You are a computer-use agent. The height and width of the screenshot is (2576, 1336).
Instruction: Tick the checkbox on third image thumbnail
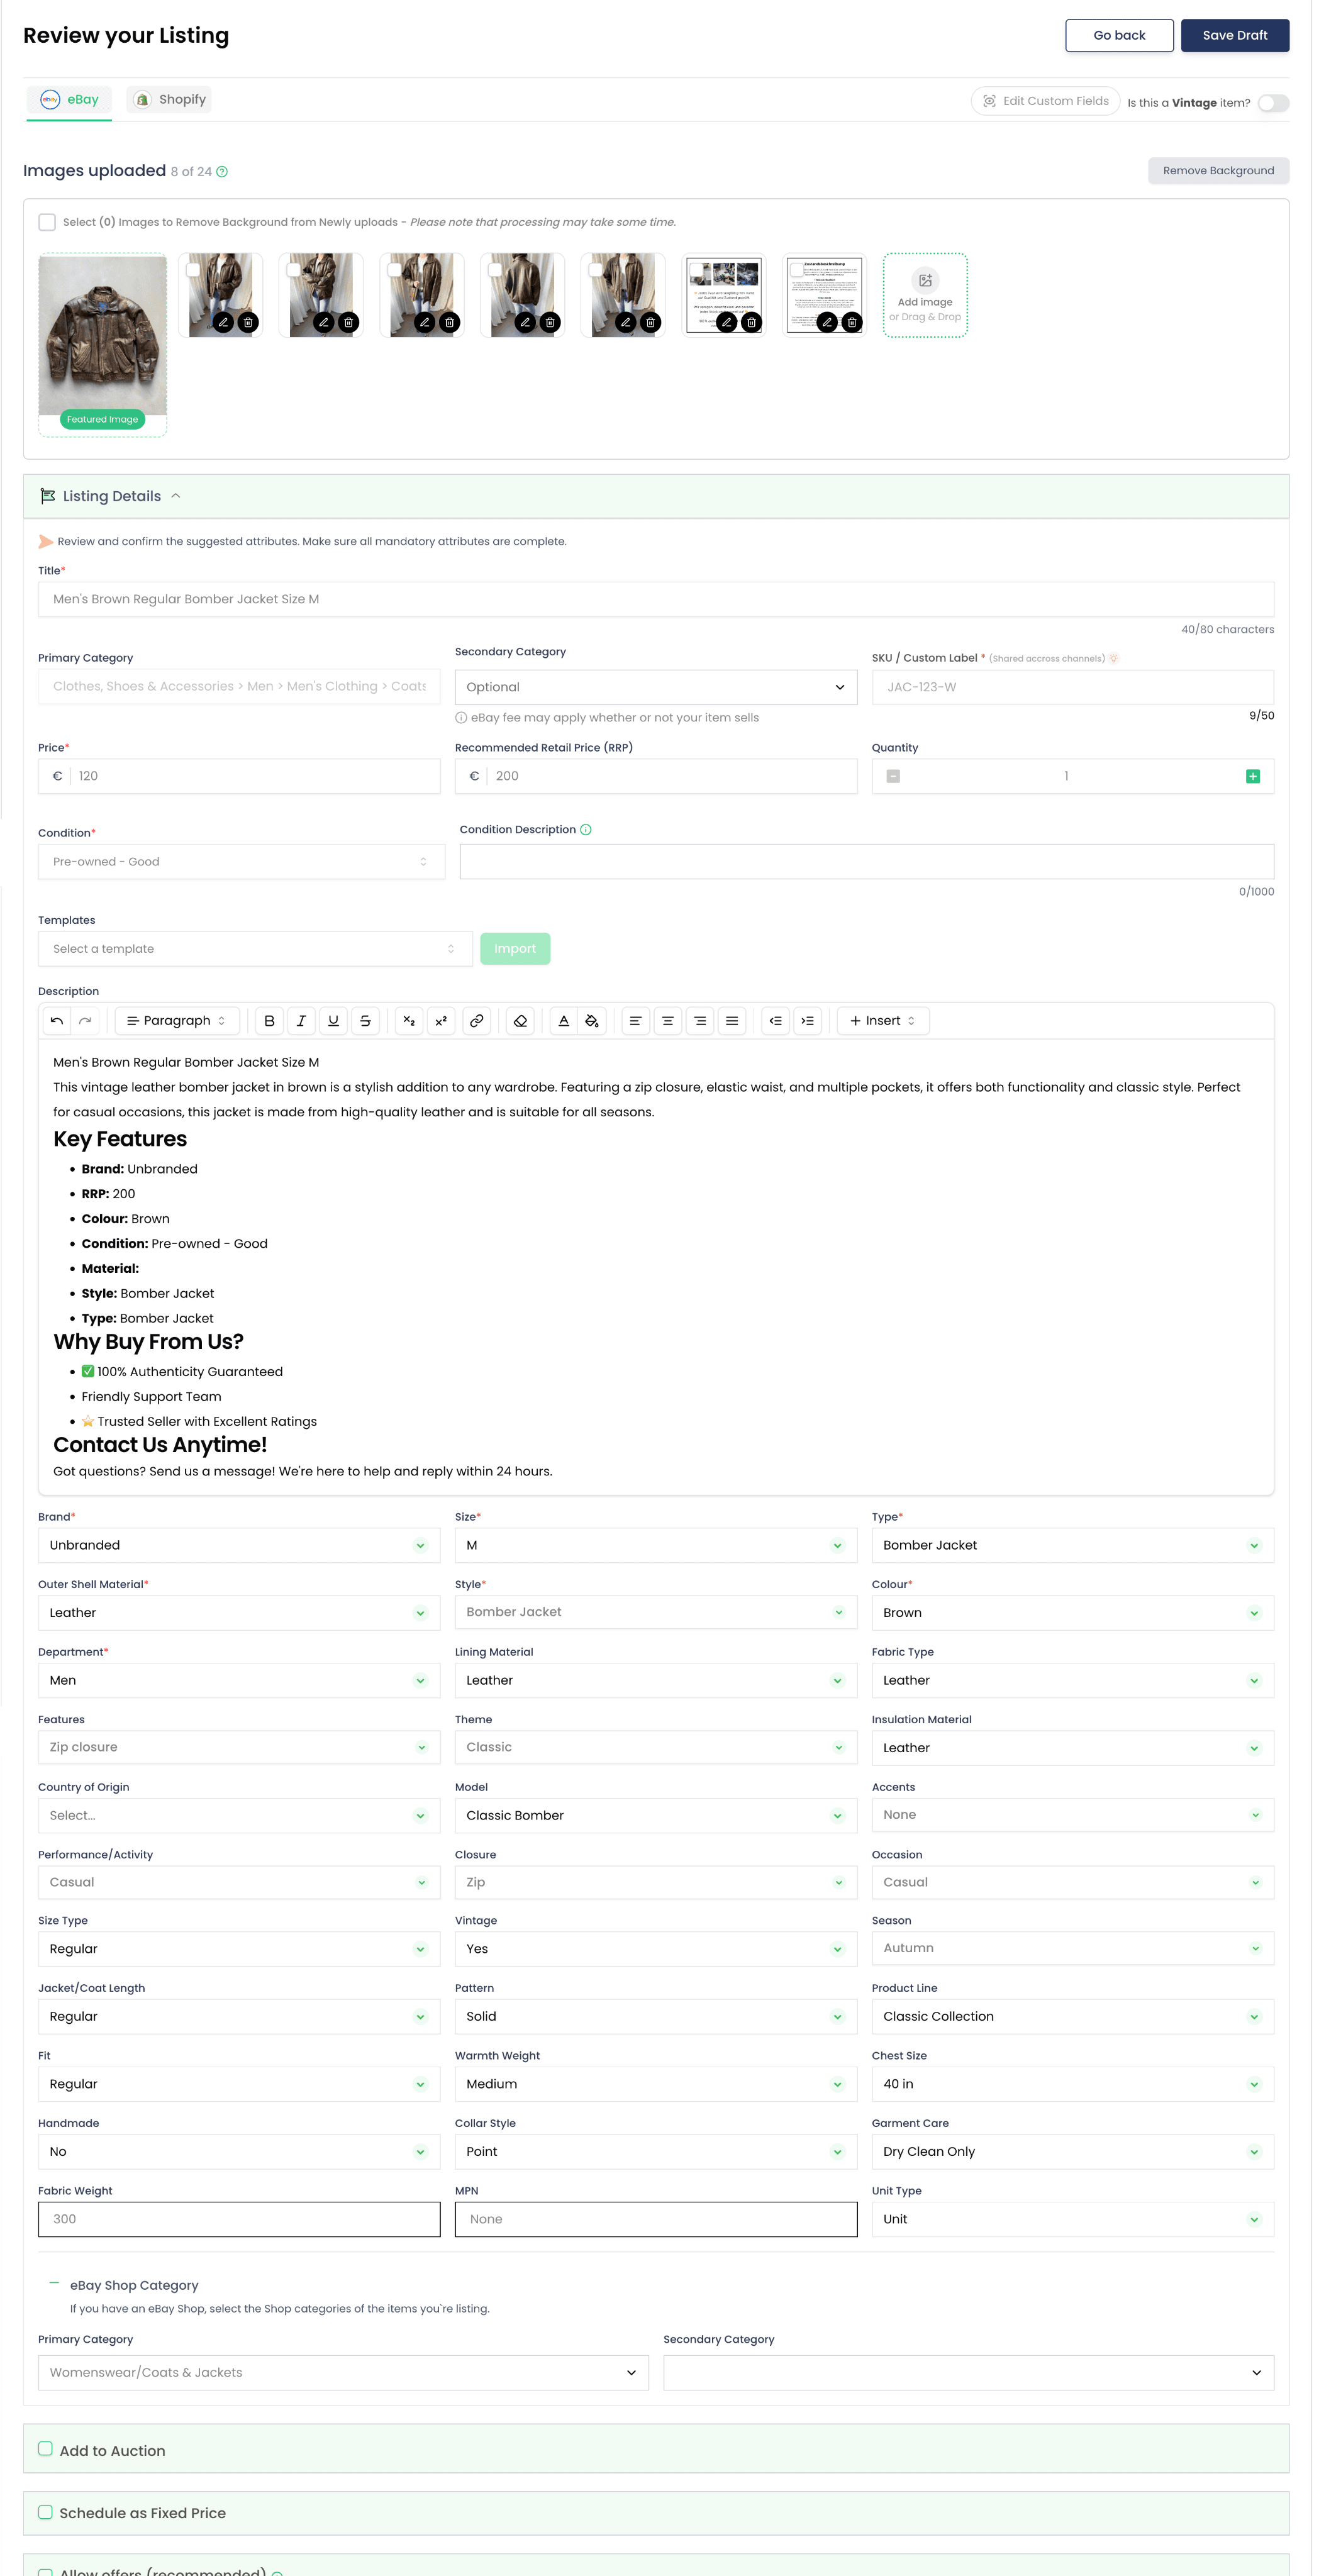click(x=294, y=270)
